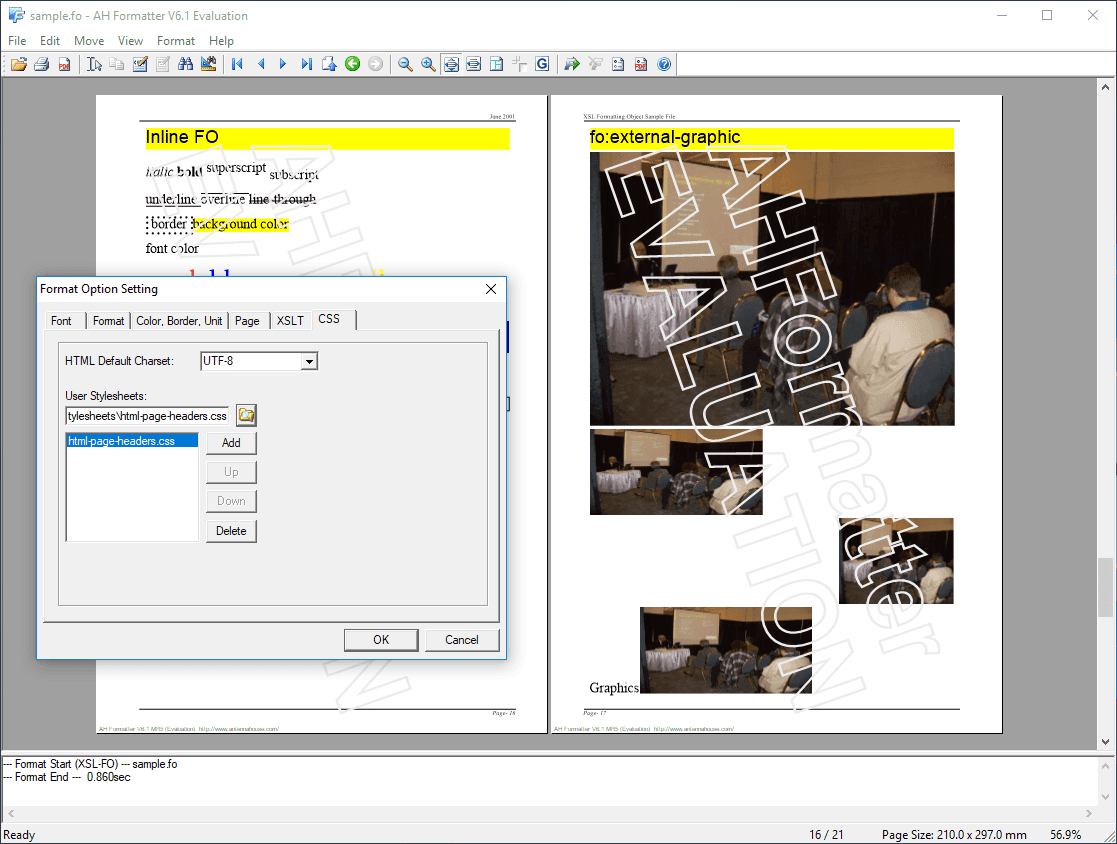
Task: Go to the previous page
Action: [x=261, y=64]
